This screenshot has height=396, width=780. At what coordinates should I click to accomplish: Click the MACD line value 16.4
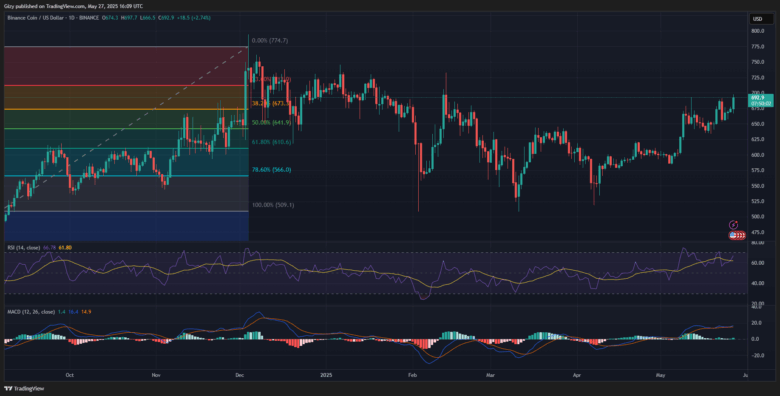pos(72,311)
